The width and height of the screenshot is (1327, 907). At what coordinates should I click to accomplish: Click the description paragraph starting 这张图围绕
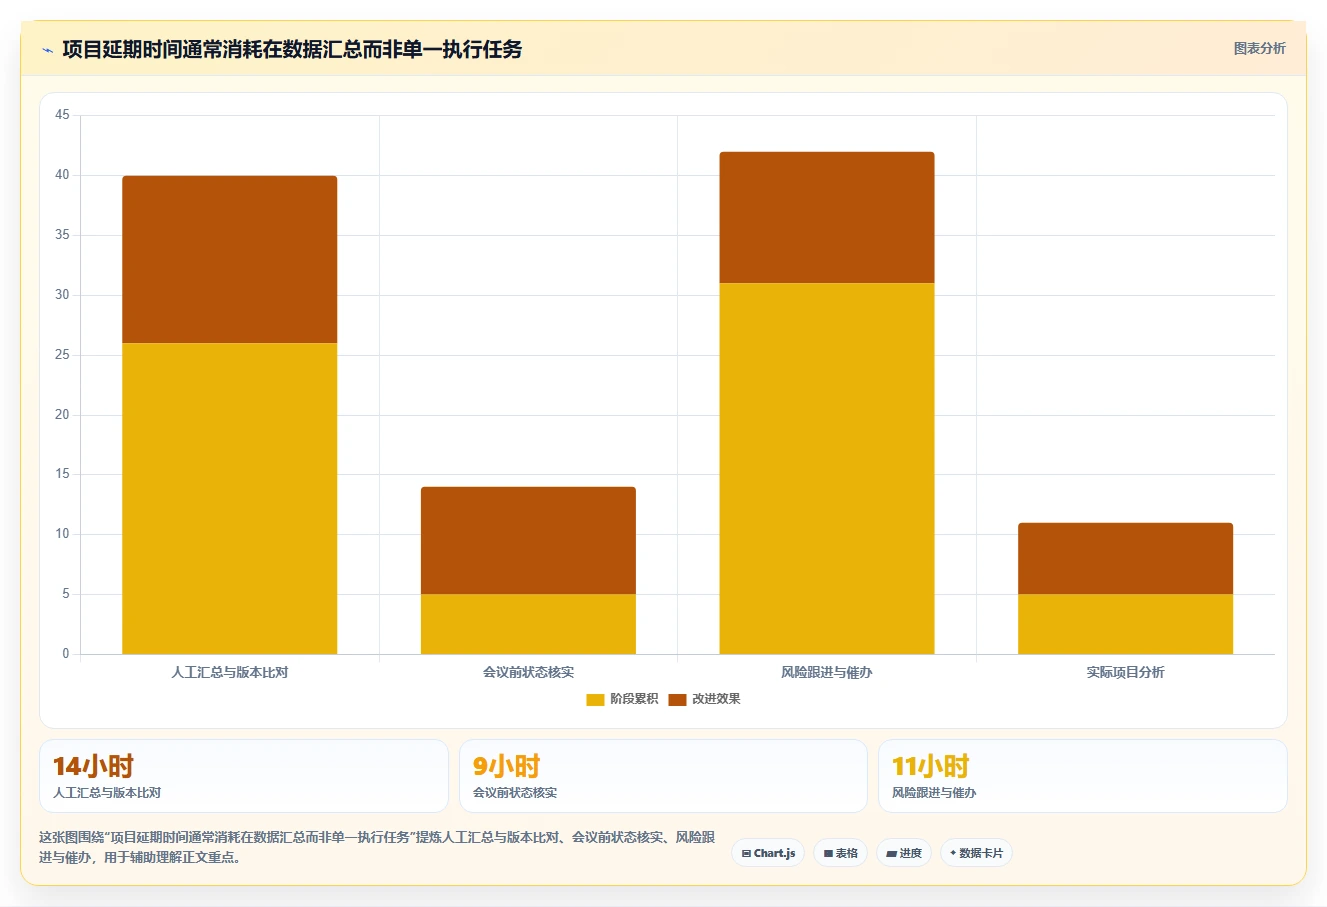point(377,847)
